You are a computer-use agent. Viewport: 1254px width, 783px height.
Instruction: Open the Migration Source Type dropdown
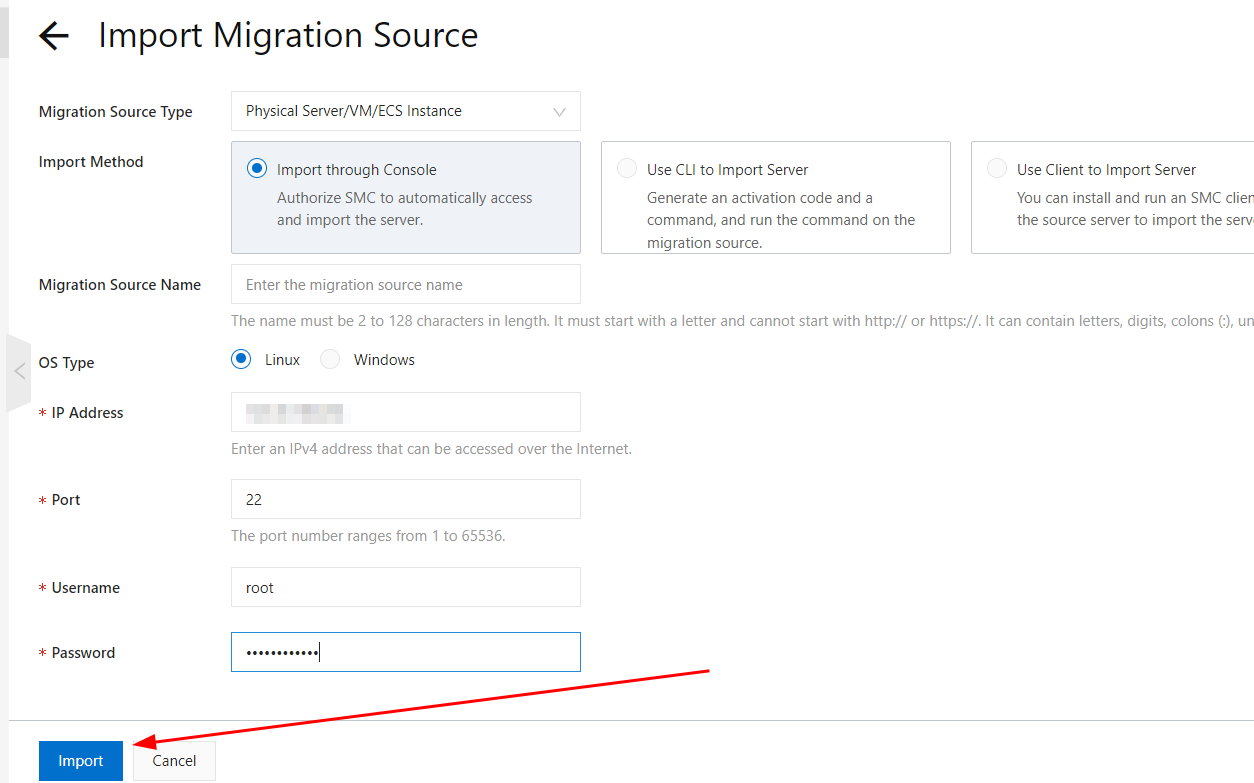click(405, 111)
